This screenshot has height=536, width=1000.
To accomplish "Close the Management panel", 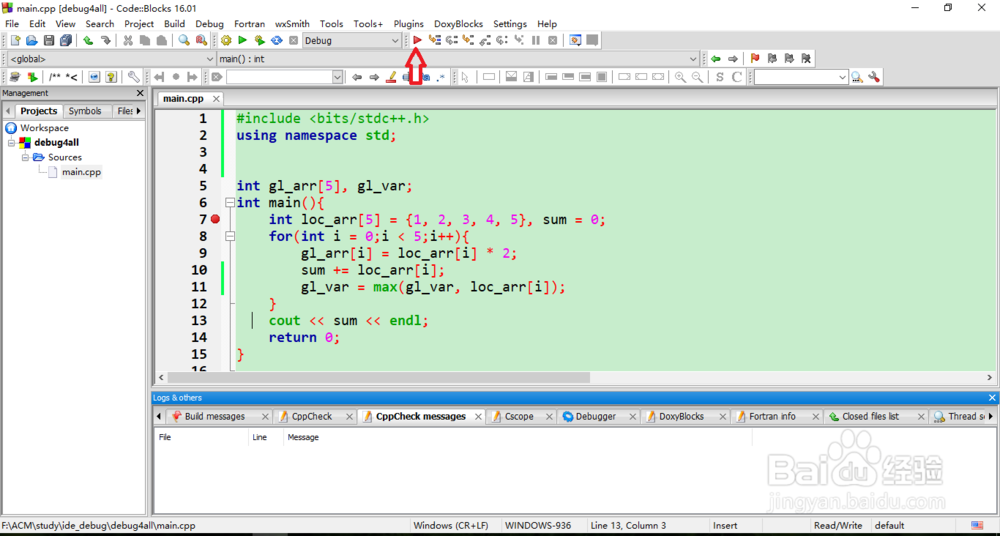I will (140, 93).
